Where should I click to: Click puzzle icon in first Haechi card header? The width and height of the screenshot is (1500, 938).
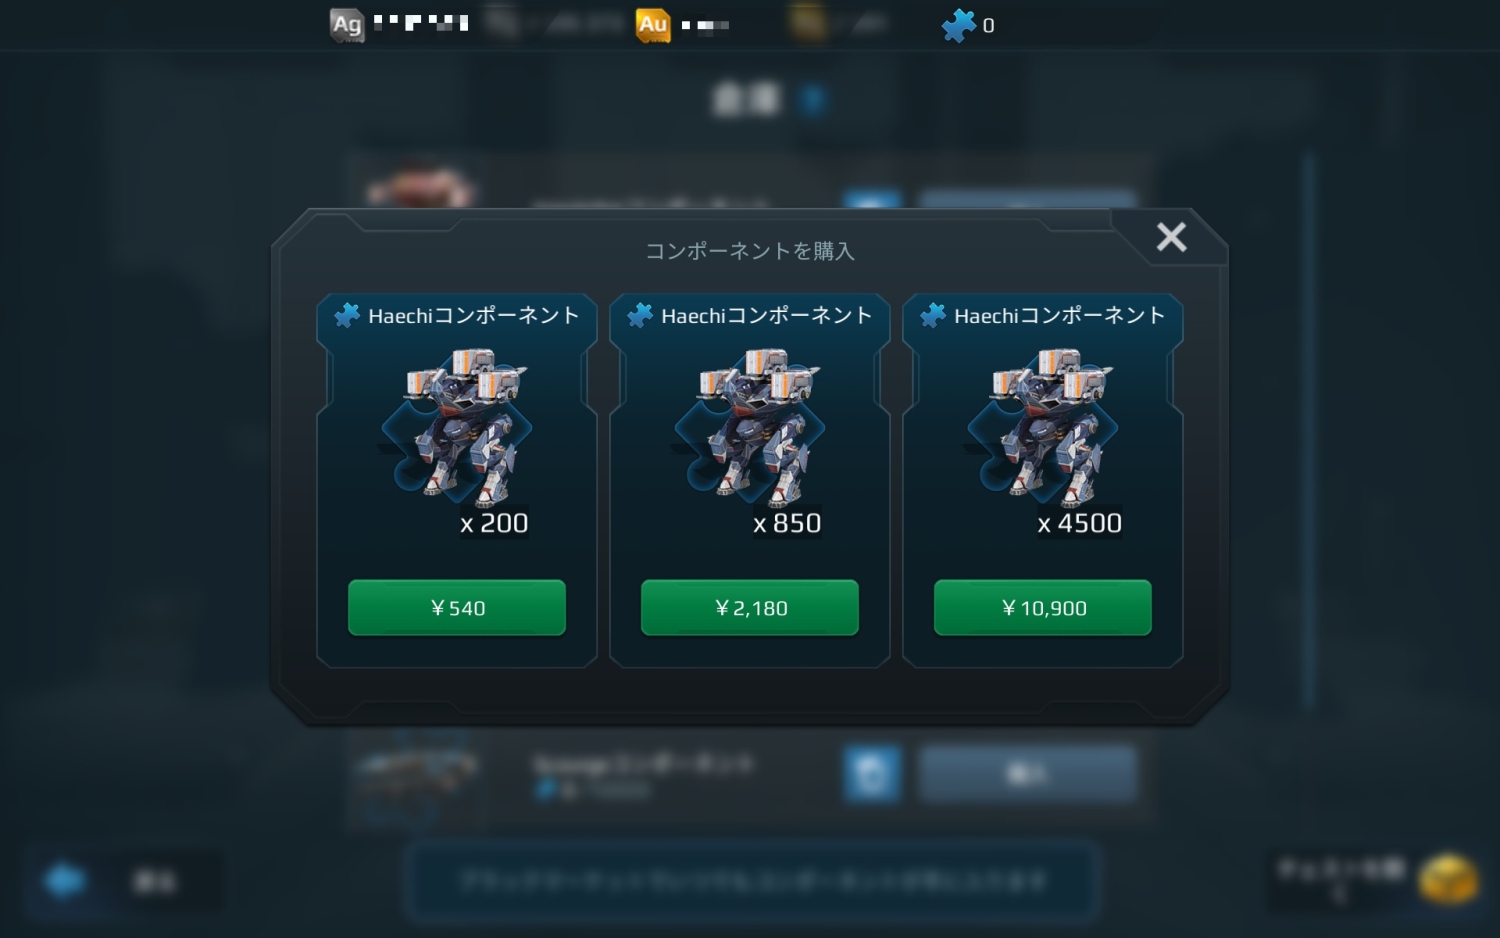347,315
